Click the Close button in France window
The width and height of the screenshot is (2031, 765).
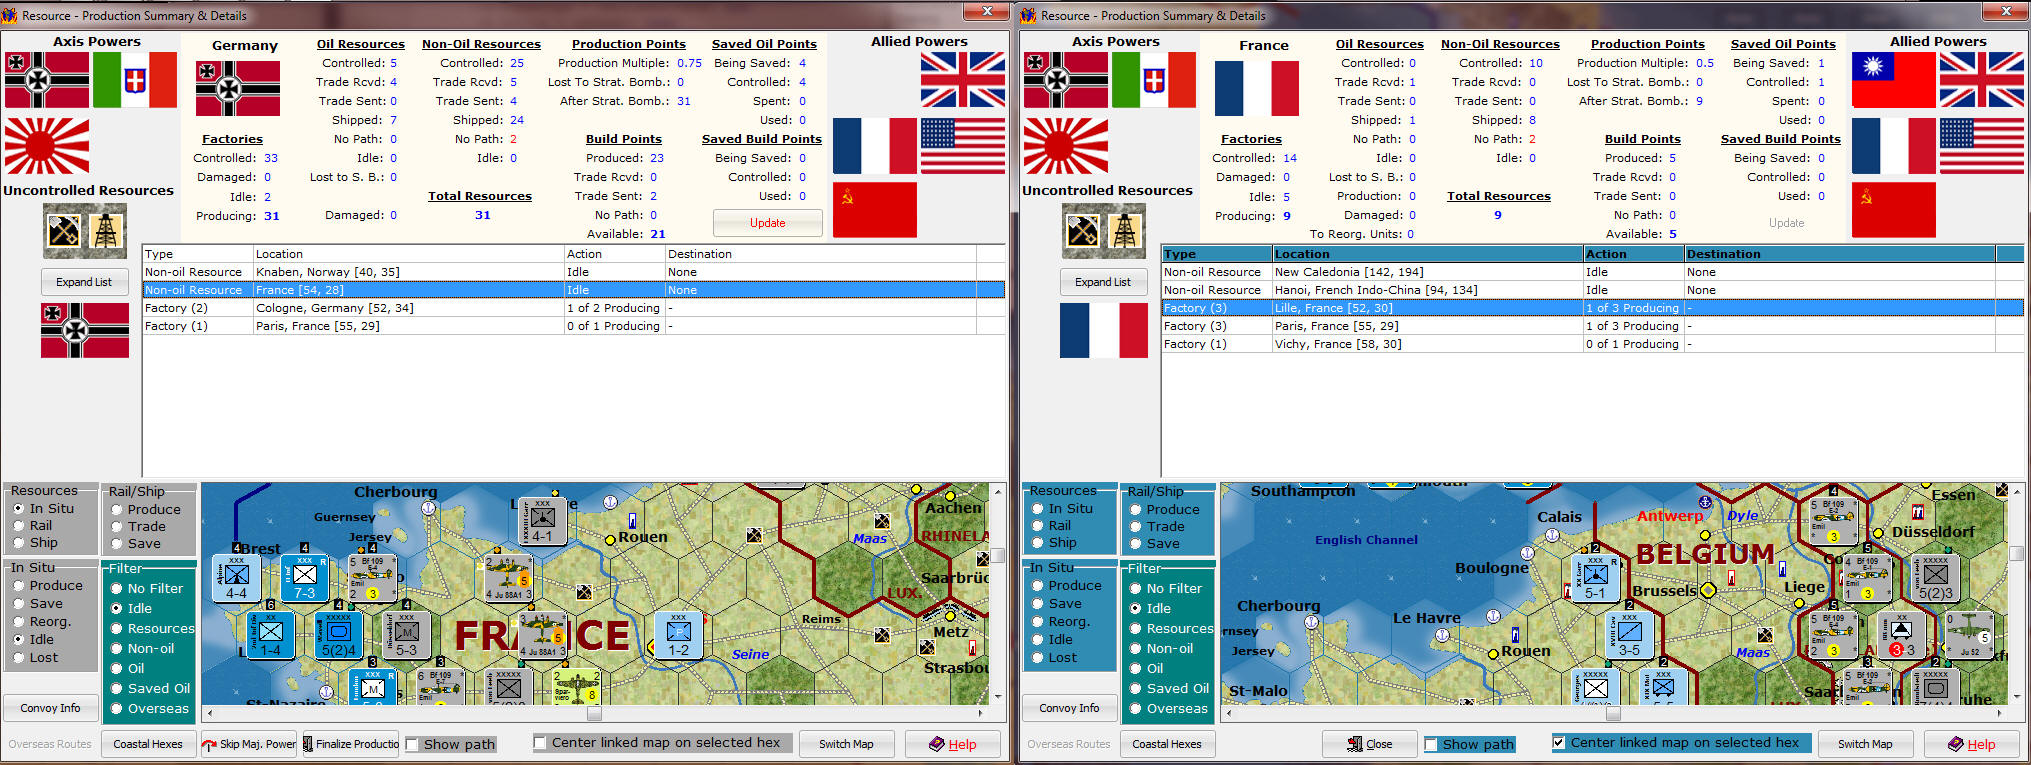[x=1369, y=744]
